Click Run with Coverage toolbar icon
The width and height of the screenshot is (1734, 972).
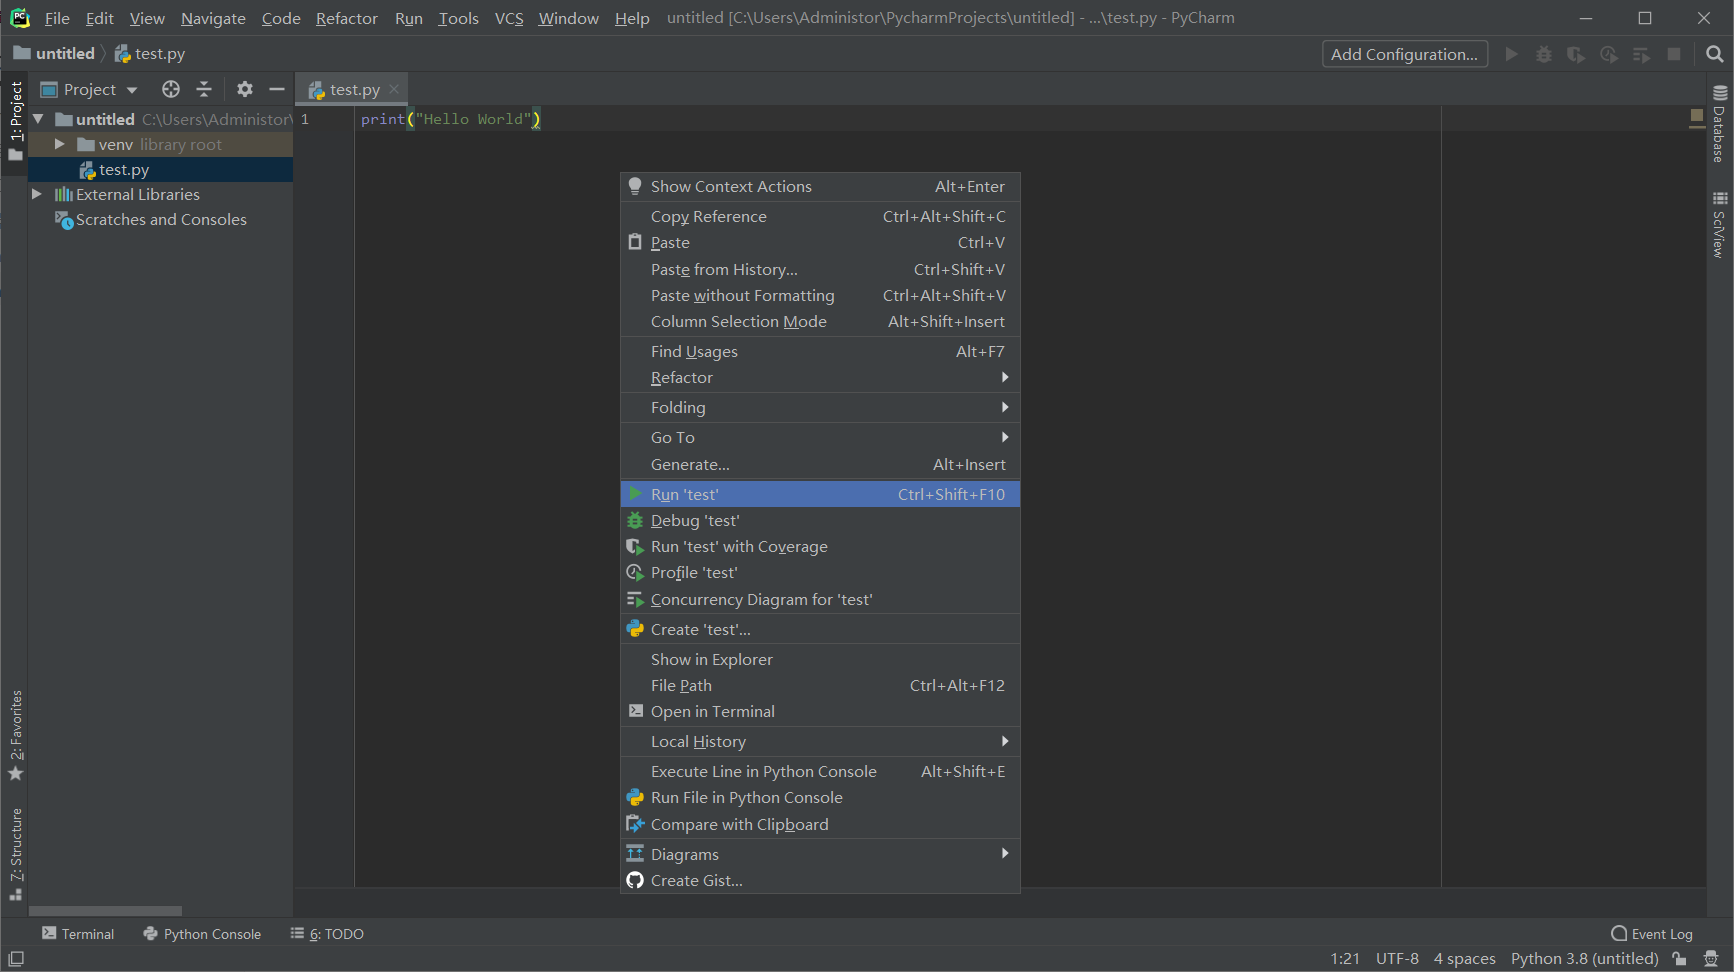pyautogui.click(x=1576, y=54)
